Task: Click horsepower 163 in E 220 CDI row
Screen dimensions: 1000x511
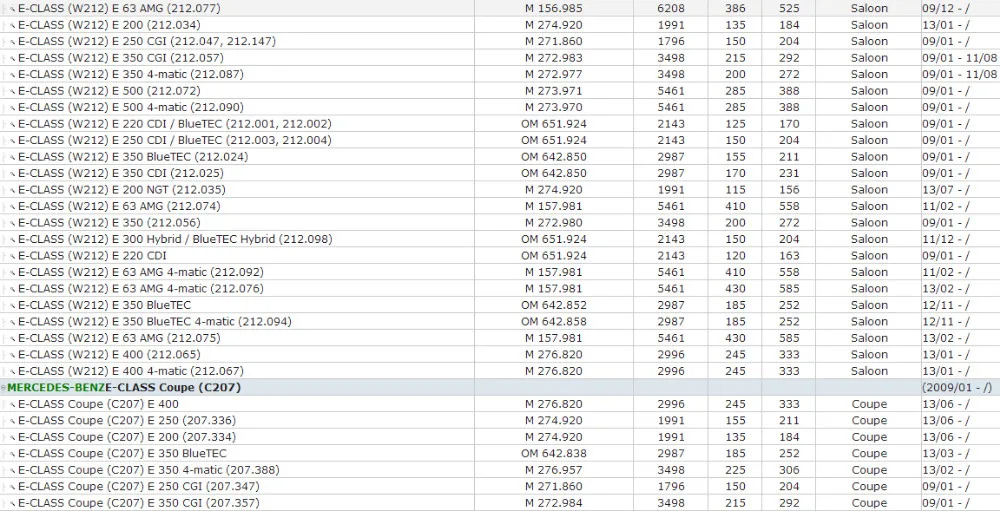Action: click(x=789, y=256)
